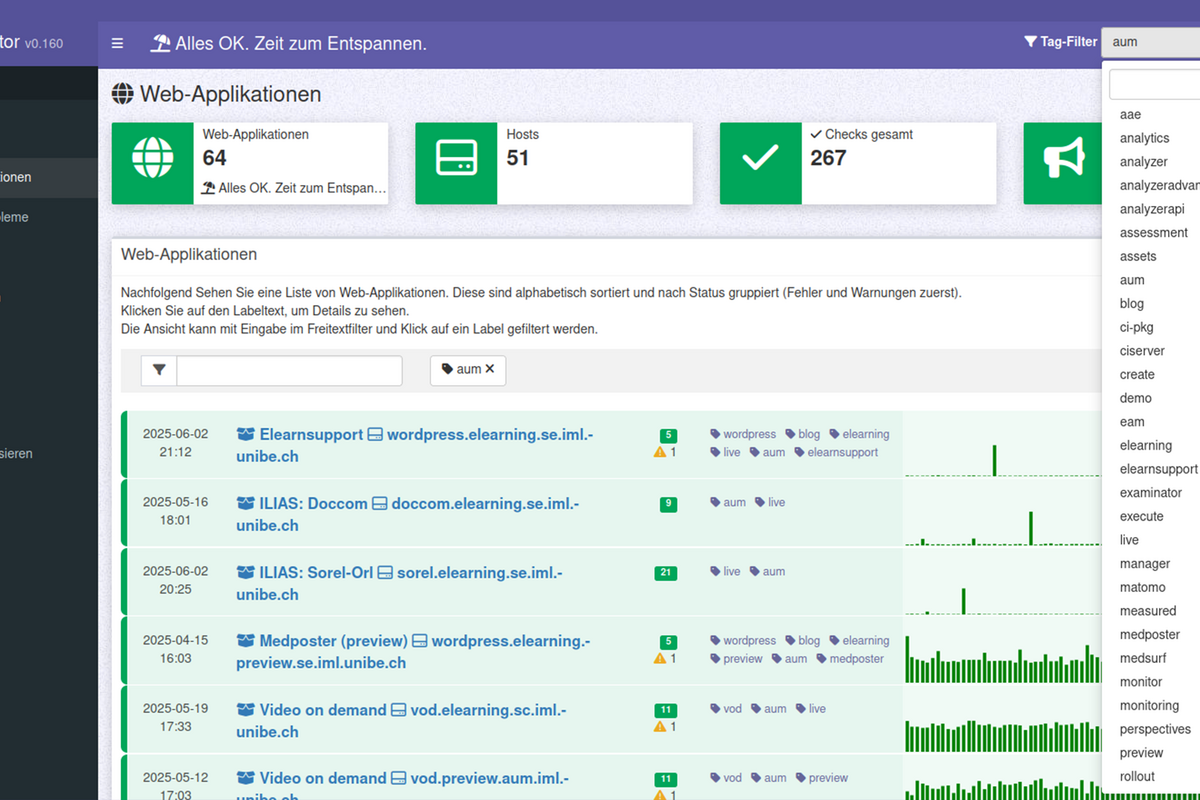Click the Hosts server tile icon
The height and width of the screenshot is (800, 1200).
point(456,163)
